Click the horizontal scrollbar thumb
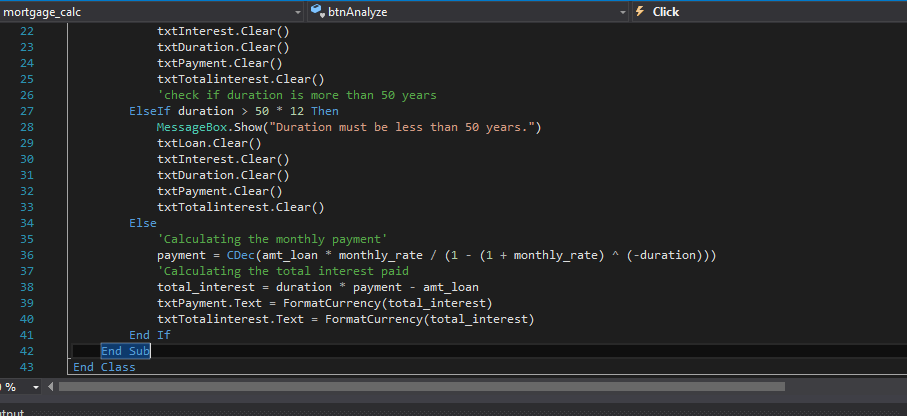Image resolution: width=907 pixels, height=416 pixels. 422,386
